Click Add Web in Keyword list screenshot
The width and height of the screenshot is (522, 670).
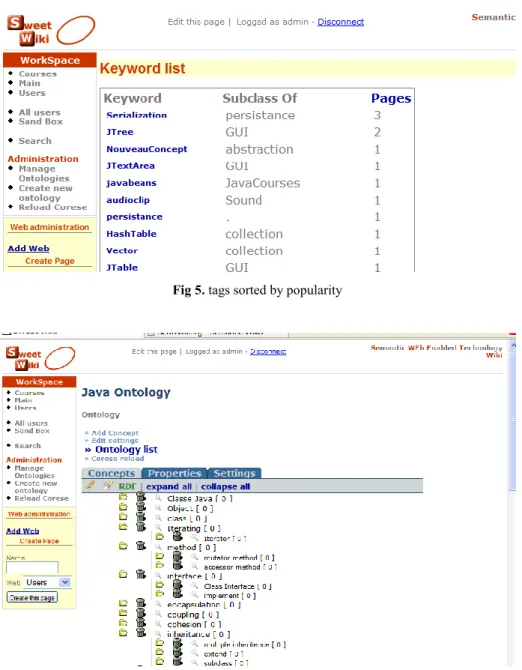(x=28, y=248)
